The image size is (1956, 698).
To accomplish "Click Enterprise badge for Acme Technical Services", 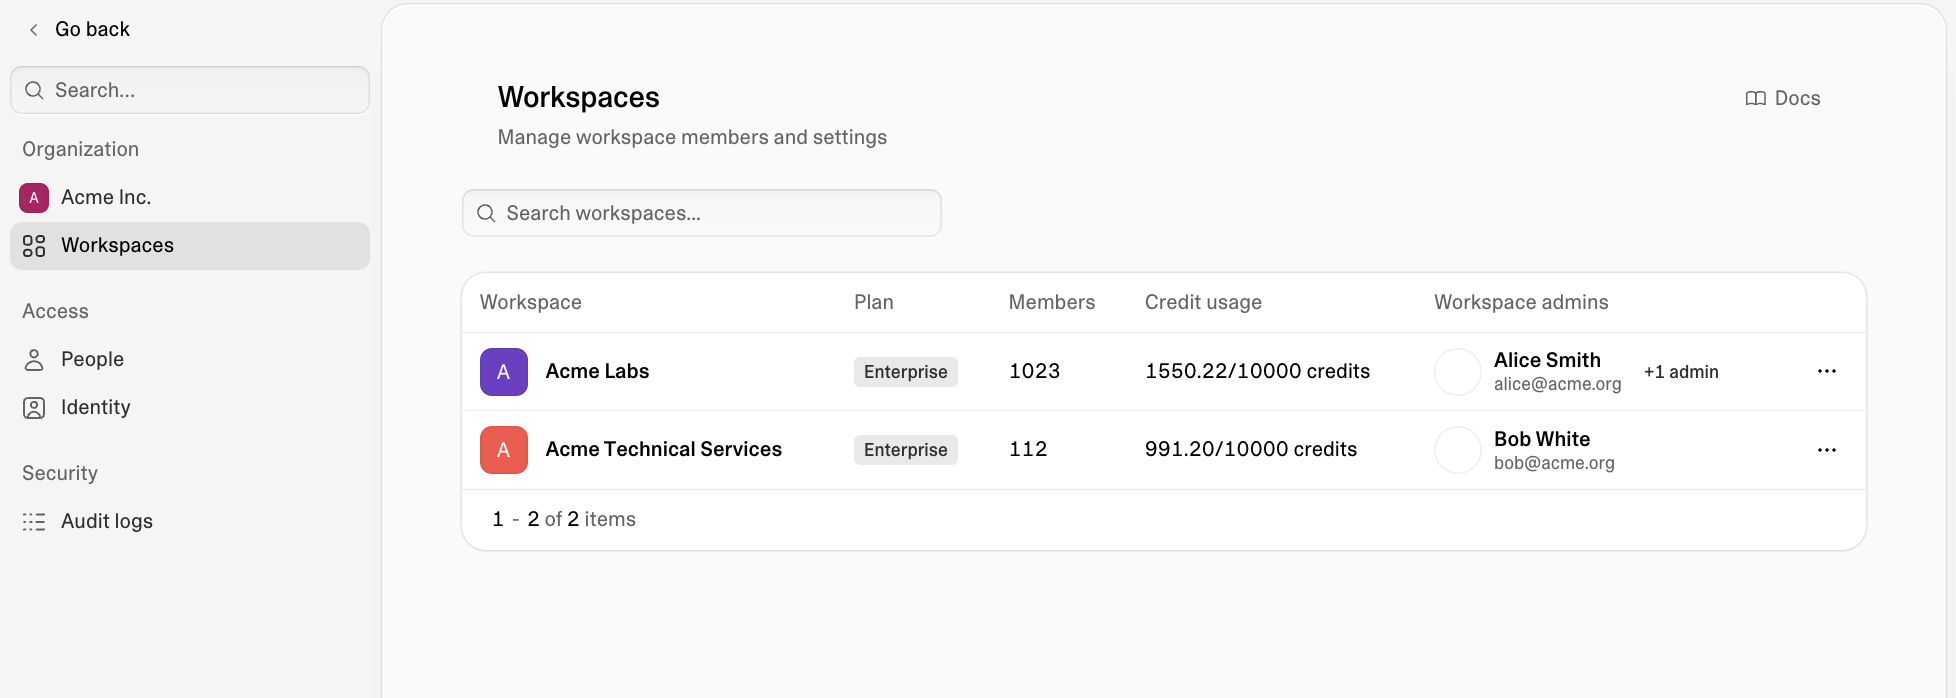I will [x=906, y=450].
